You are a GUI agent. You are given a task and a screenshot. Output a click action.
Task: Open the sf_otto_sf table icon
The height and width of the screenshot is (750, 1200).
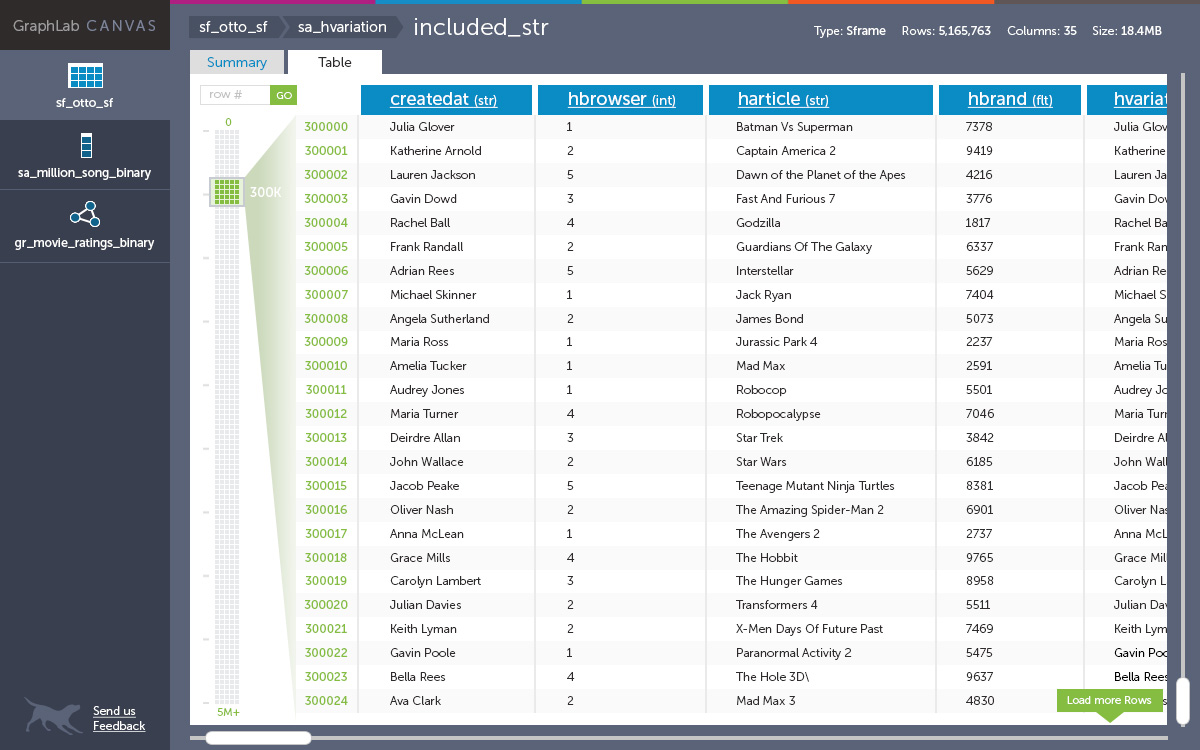(x=85, y=75)
